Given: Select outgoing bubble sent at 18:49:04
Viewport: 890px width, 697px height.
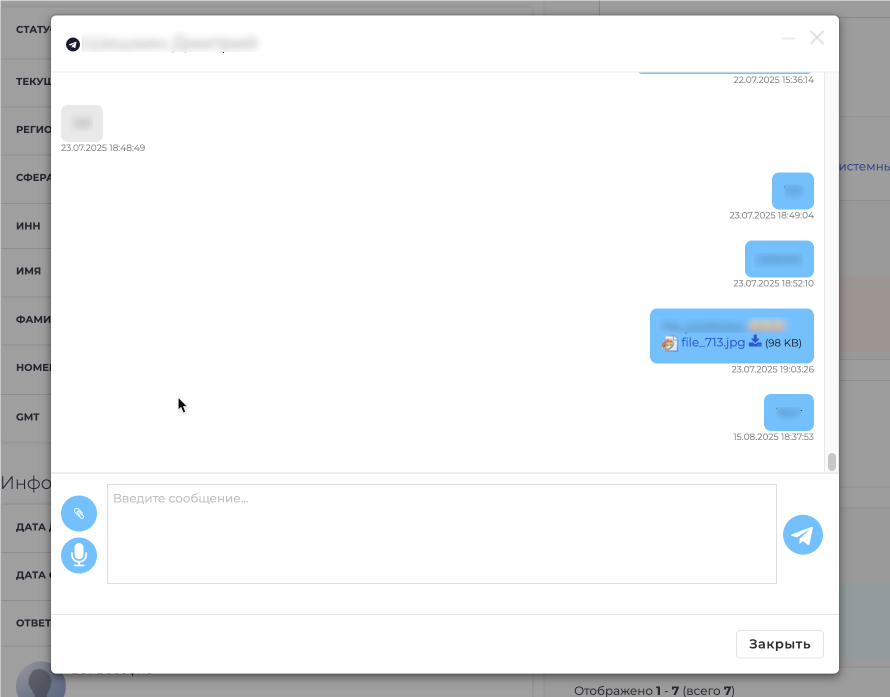Looking at the screenshot, I should (793, 191).
